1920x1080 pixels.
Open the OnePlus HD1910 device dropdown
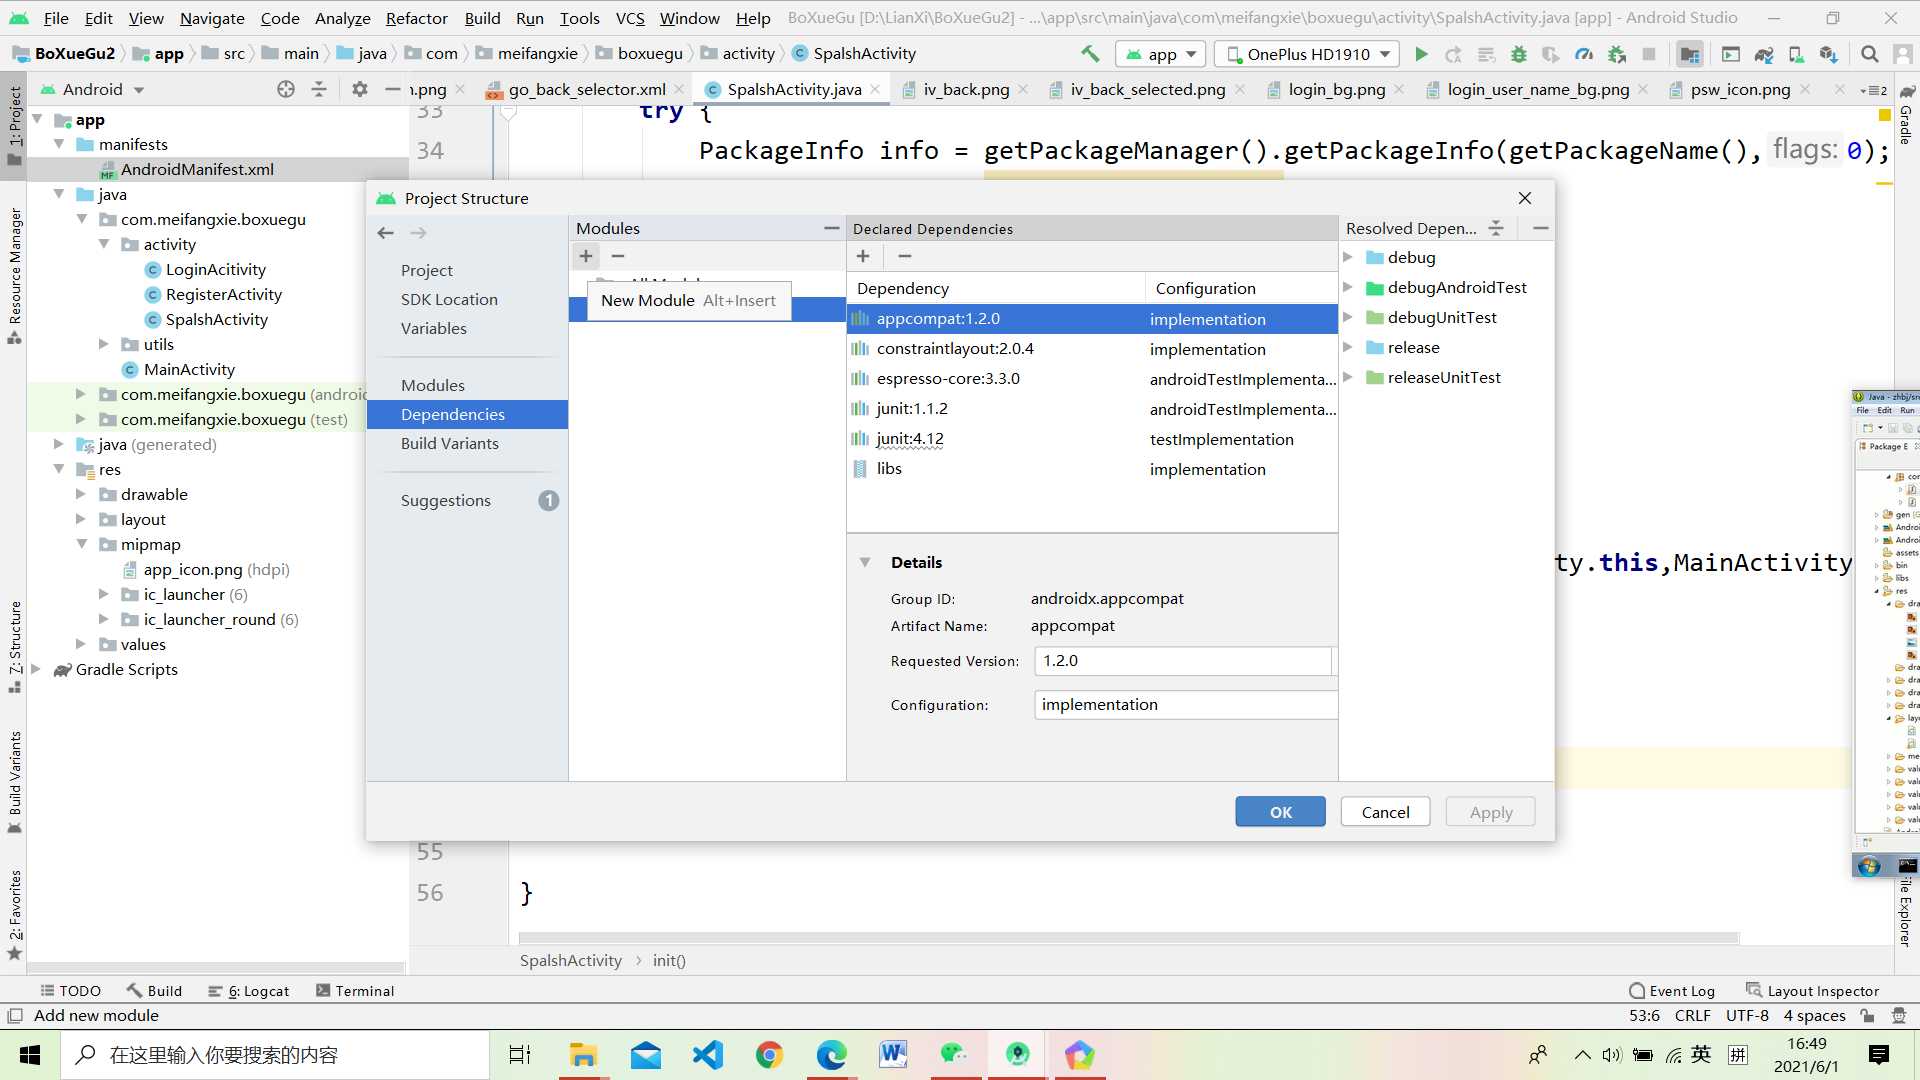point(1305,54)
